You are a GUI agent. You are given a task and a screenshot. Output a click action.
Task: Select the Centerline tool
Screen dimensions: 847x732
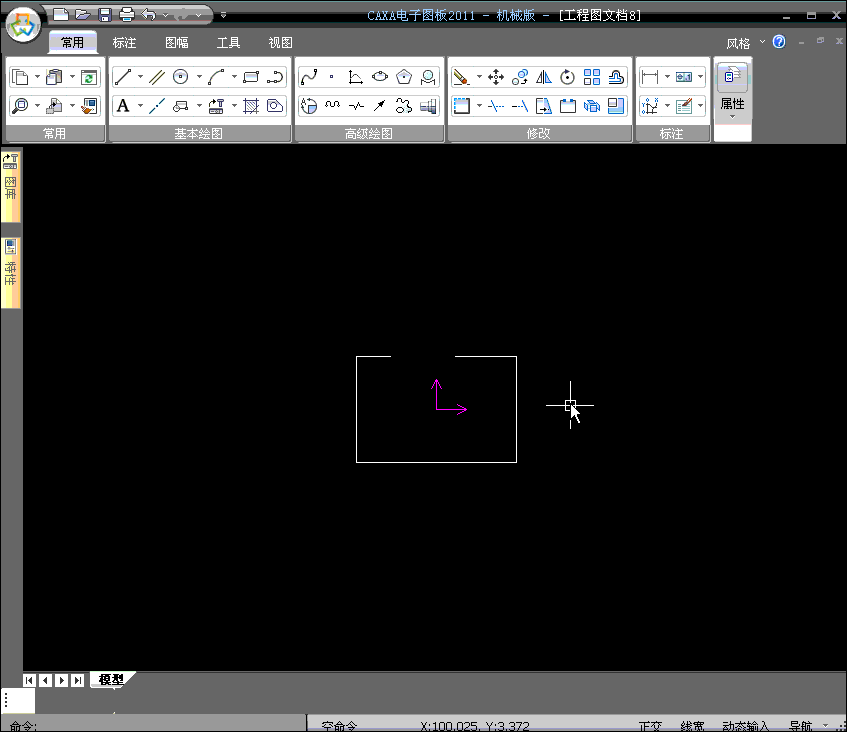click(157, 106)
